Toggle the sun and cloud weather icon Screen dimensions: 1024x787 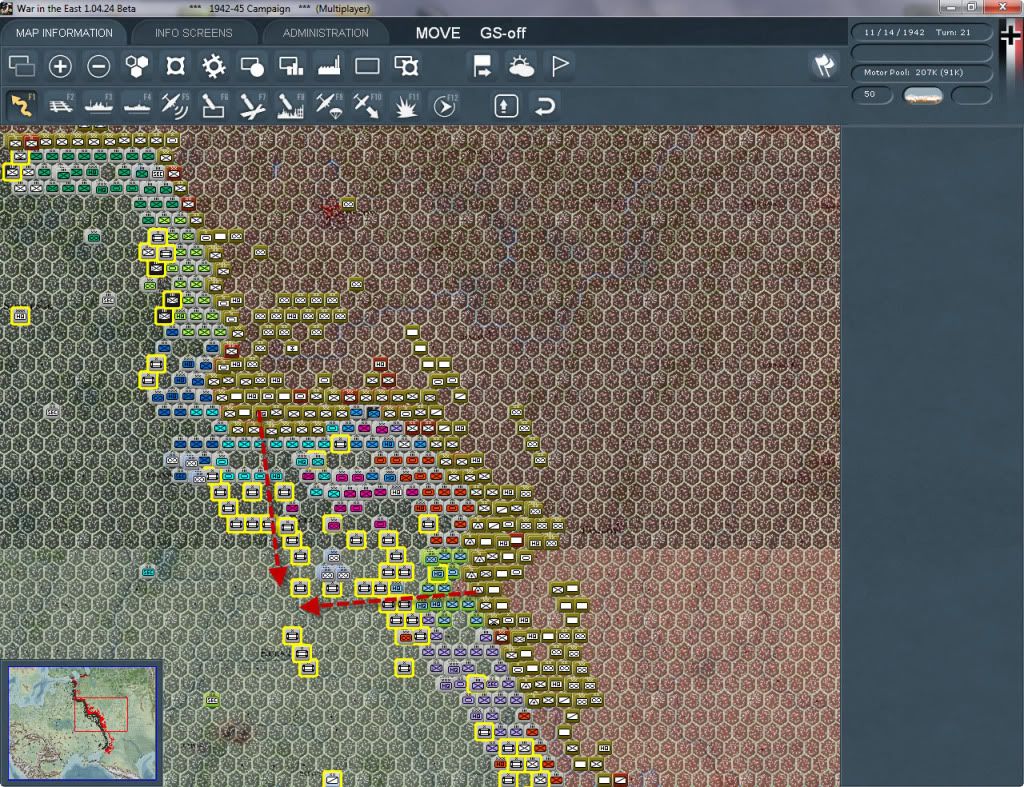coord(521,66)
